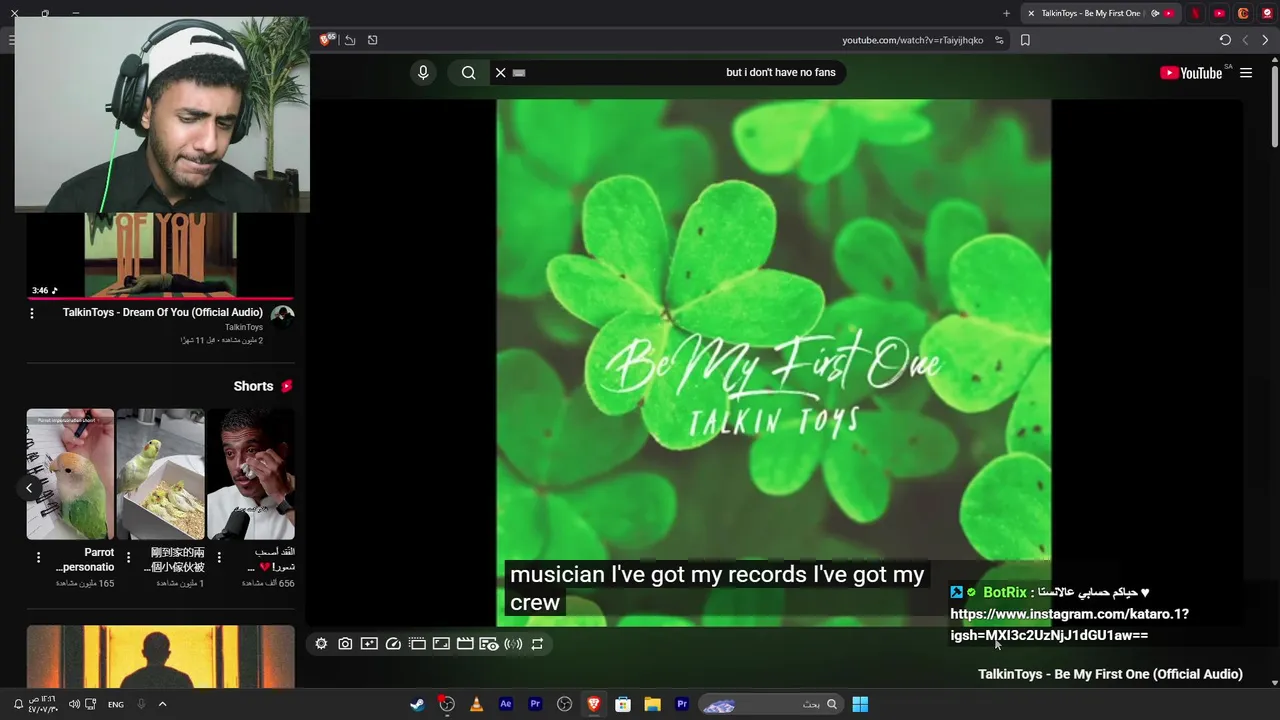
Task: Open the on-screen keyboard icon in search box
Action: click(519, 73)
